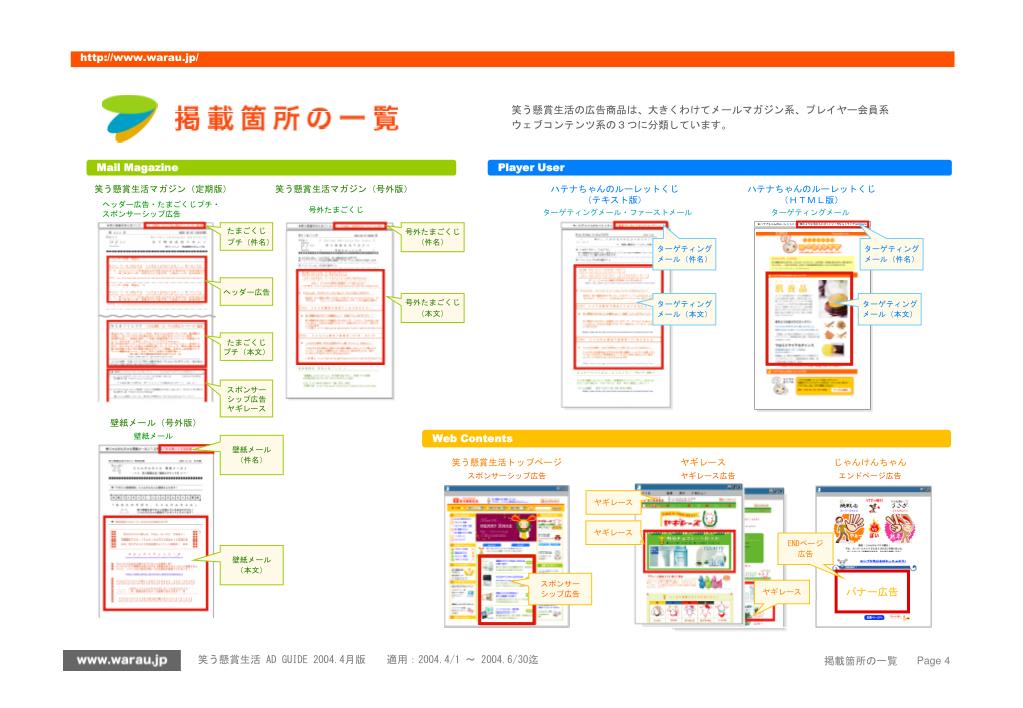Click the スポンサーシップ広告 callout on top page screenshot
Image resolution: width=1023 pixels, height=708 pixels.
coord(560,589)
